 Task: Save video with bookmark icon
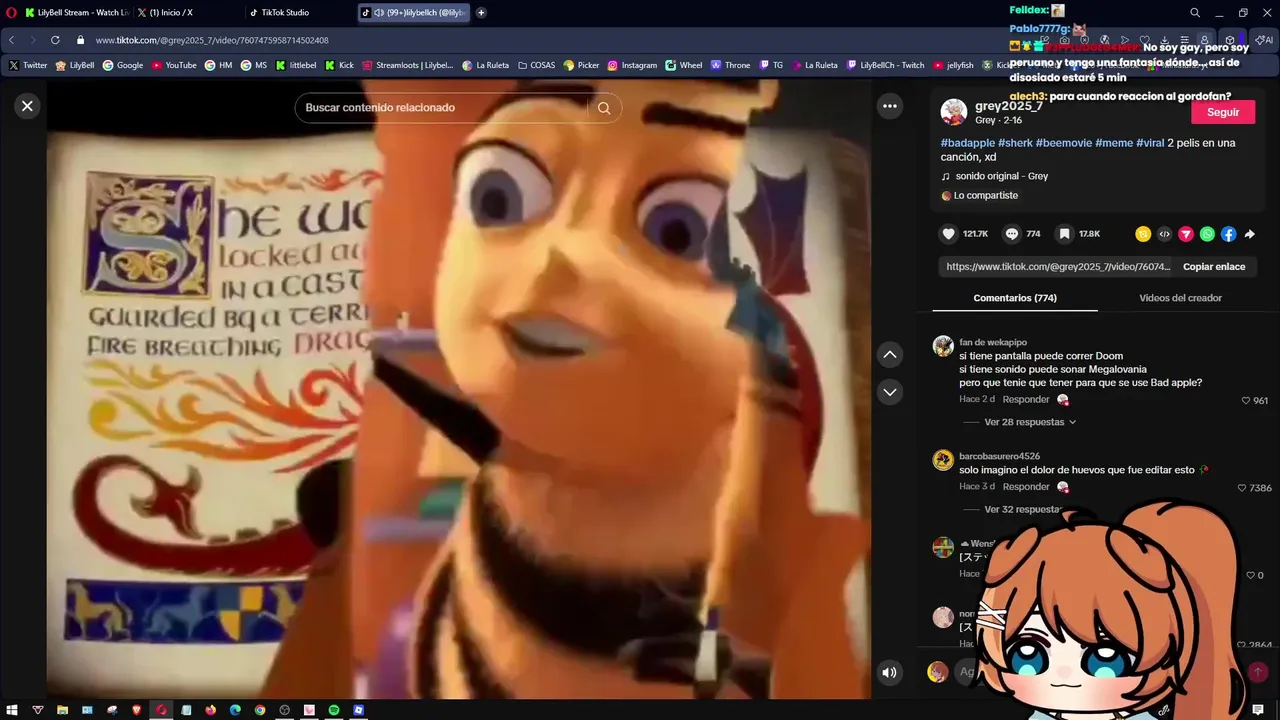(1065, 234)
